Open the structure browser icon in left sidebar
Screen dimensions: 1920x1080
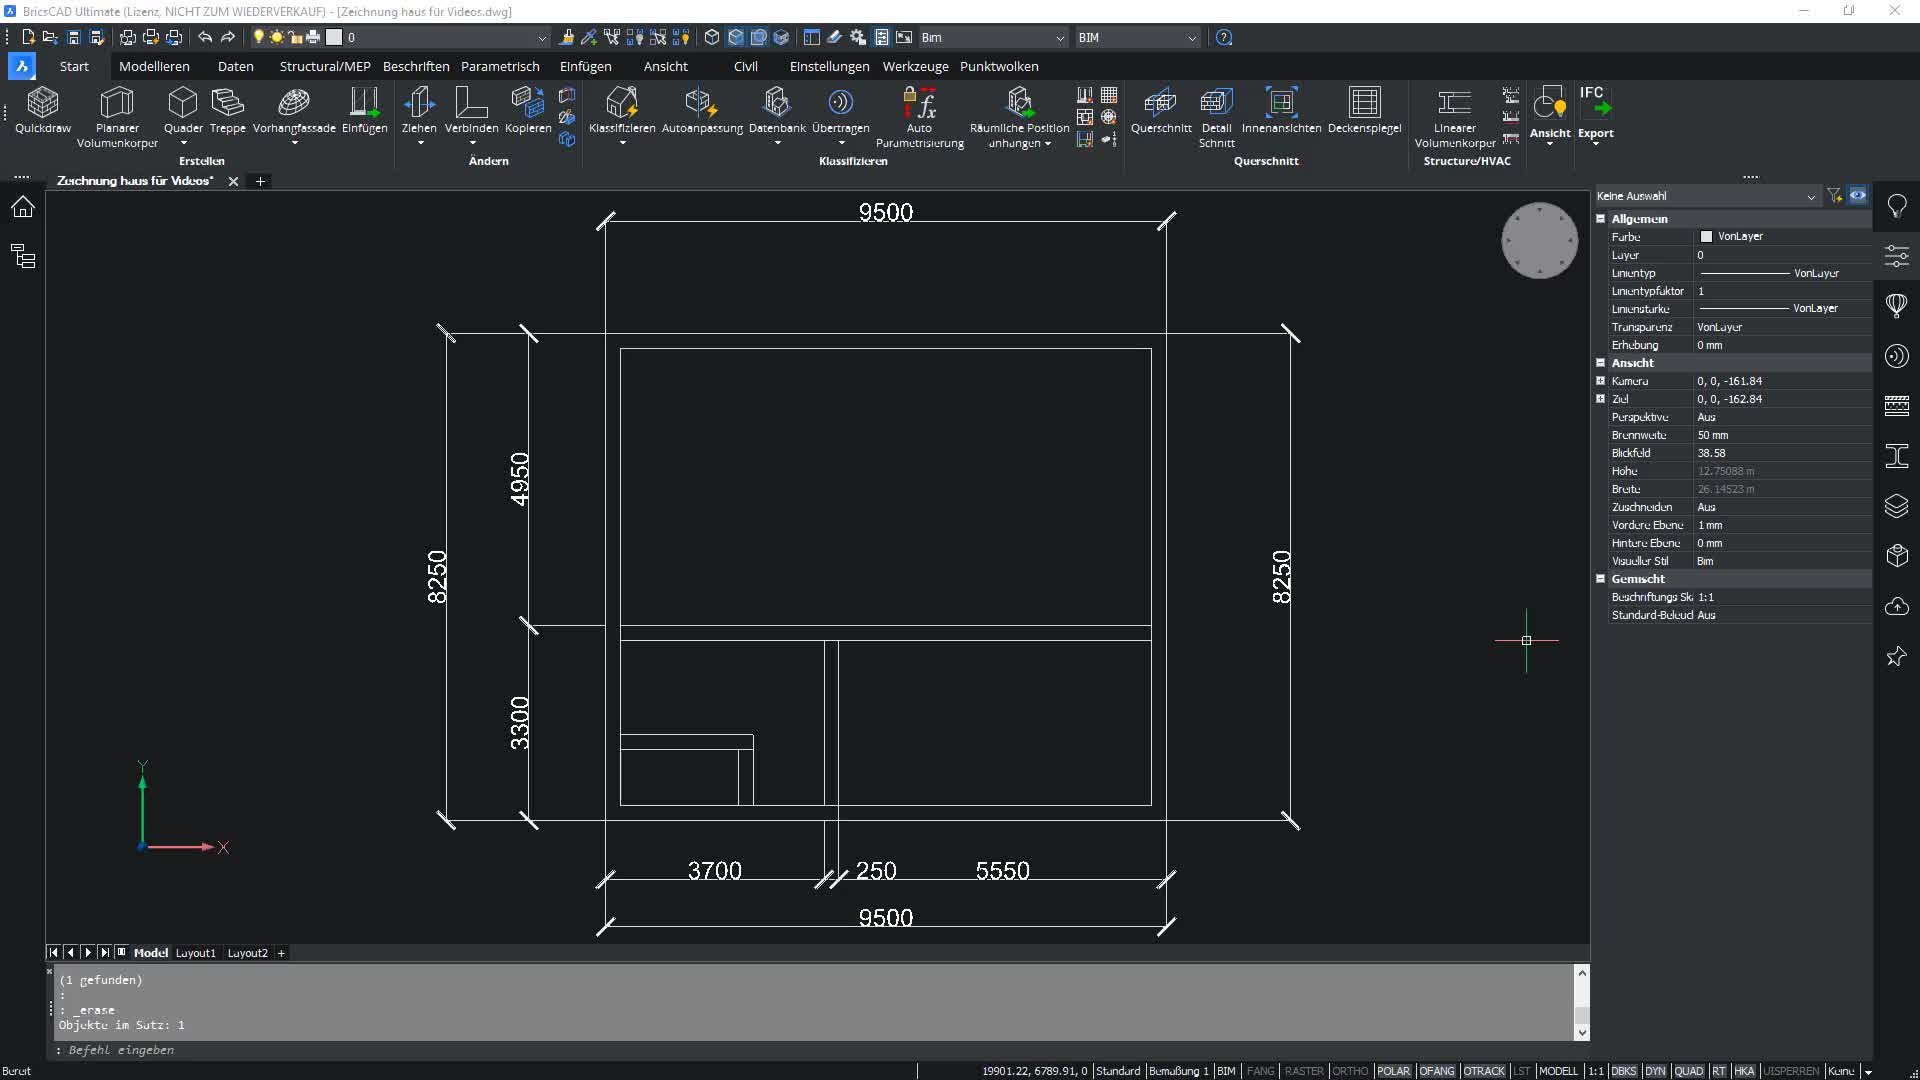23,256
